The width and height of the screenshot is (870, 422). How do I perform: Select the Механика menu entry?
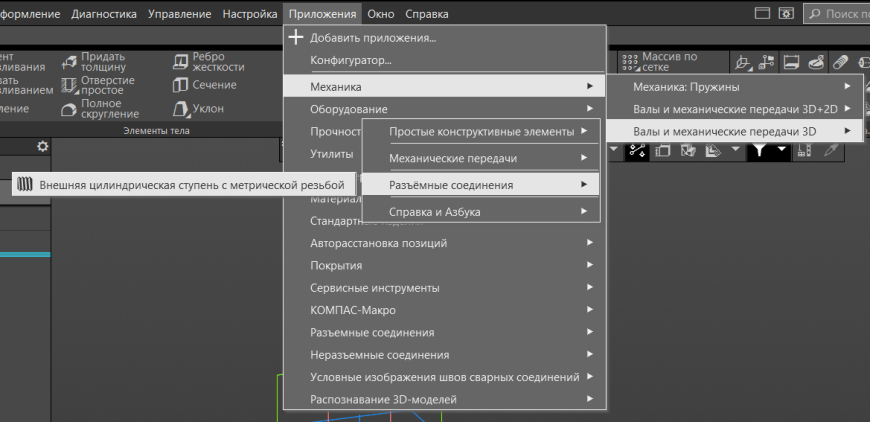(x=444, y=87)
